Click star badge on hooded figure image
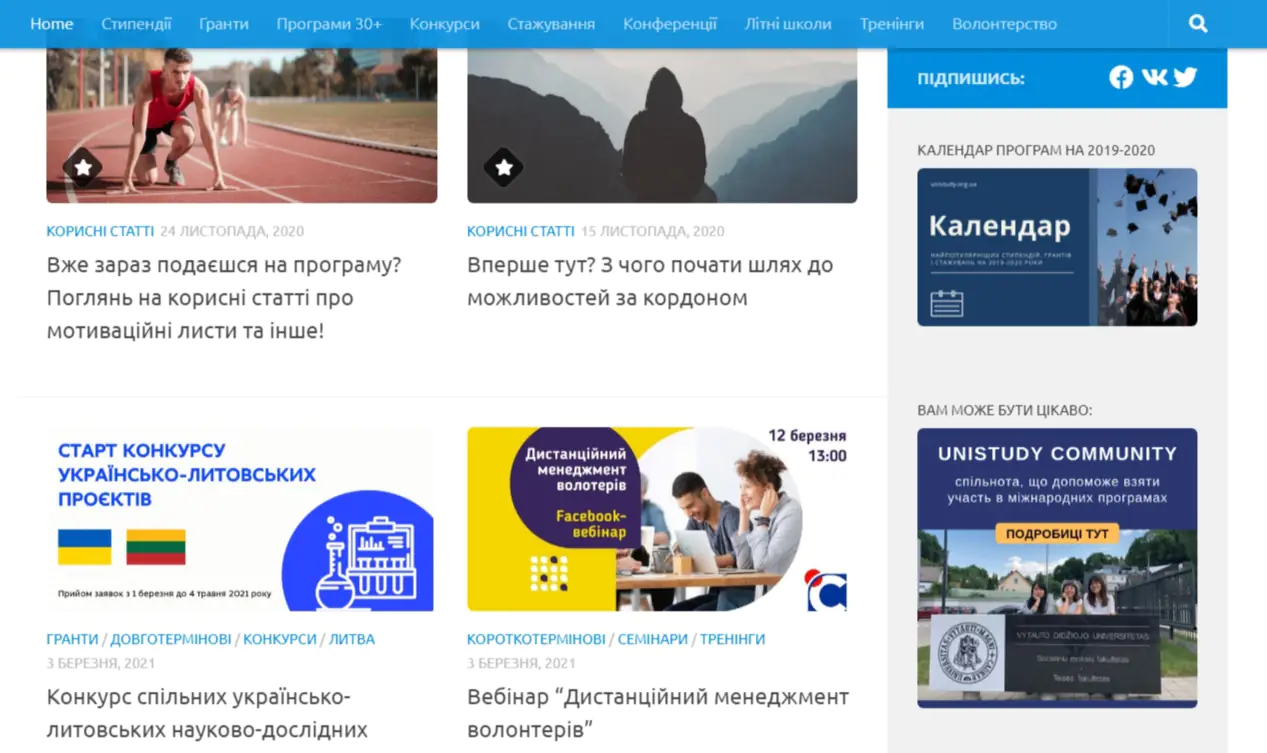1267x753 pixels. (x=504, y=168)
